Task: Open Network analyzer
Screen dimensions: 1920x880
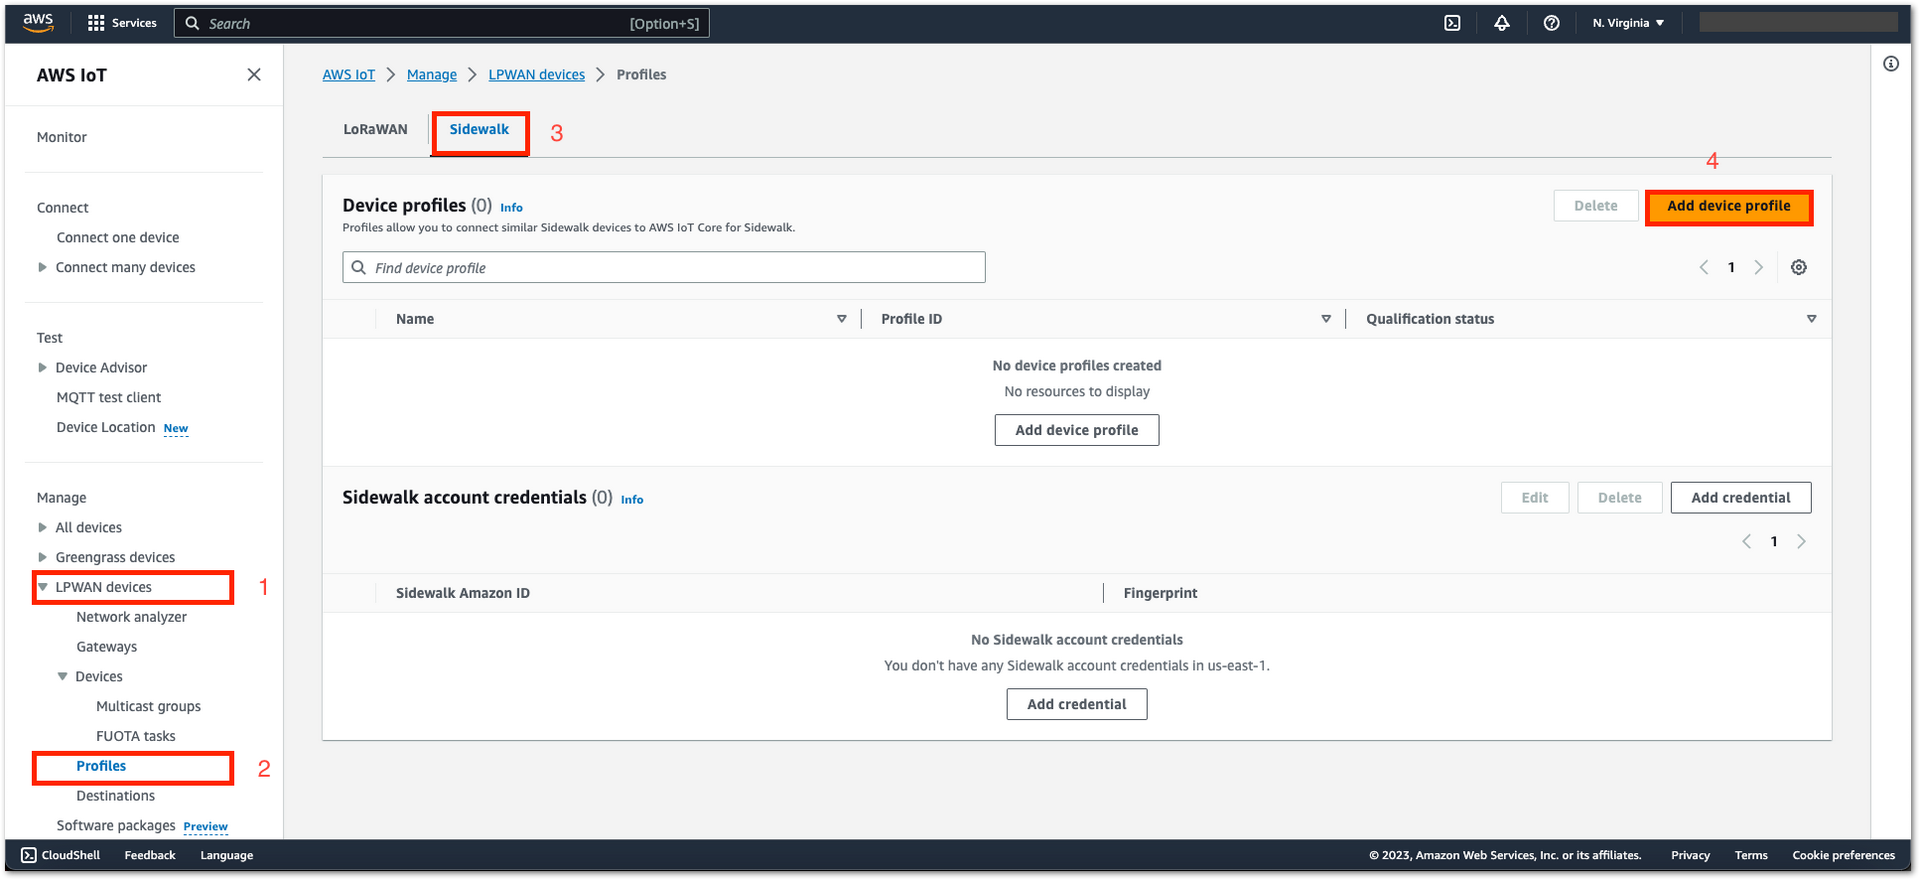Action: [131, 617]
